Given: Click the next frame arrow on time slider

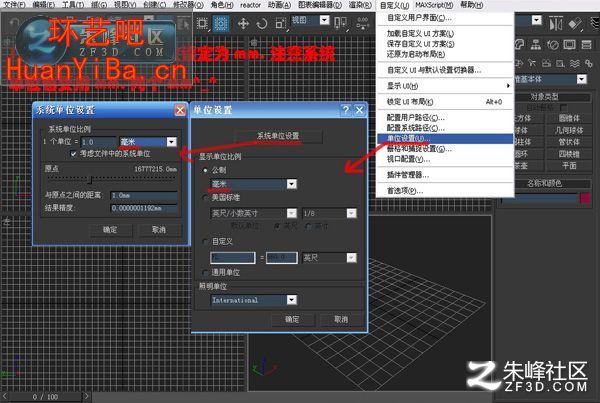Looking at the screenshot, I should pos(86,396).
